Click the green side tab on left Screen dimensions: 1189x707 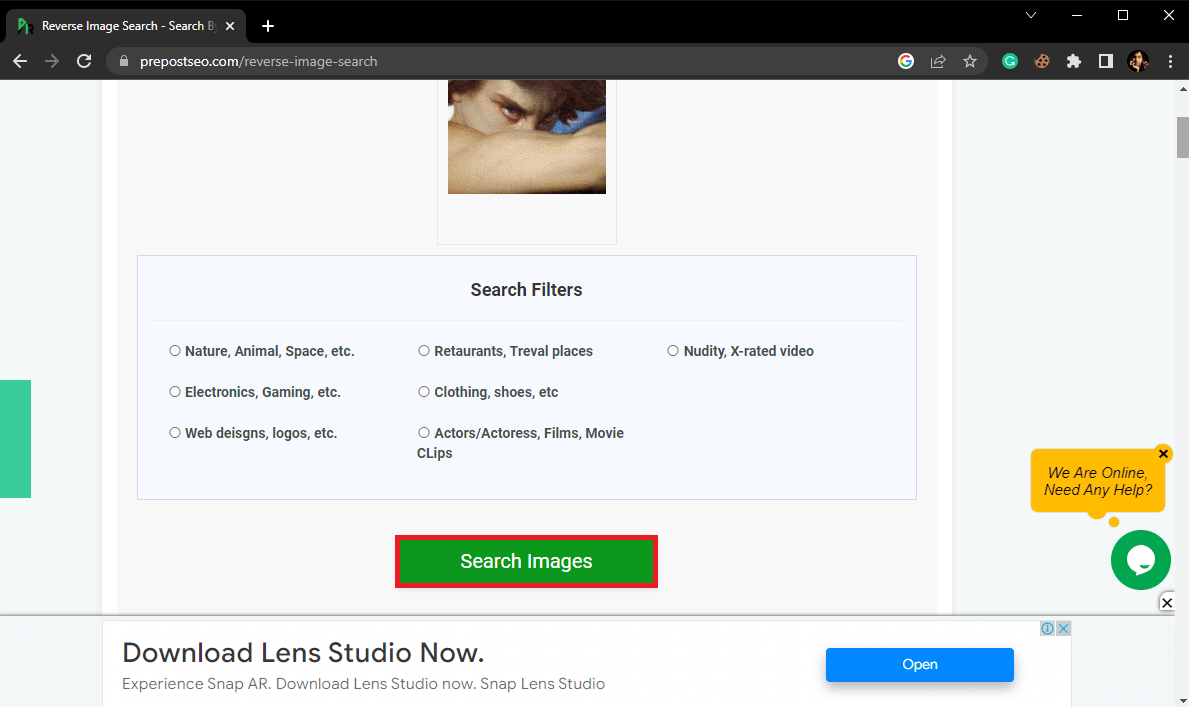[x=15, y=438]
